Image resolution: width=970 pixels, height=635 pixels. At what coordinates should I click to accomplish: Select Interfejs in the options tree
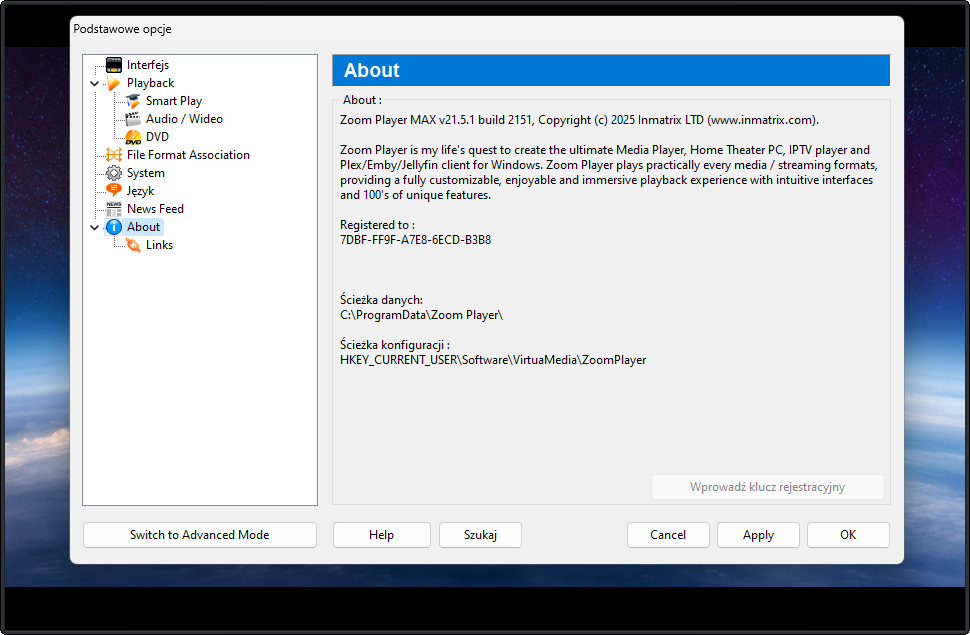pos(148,64)
